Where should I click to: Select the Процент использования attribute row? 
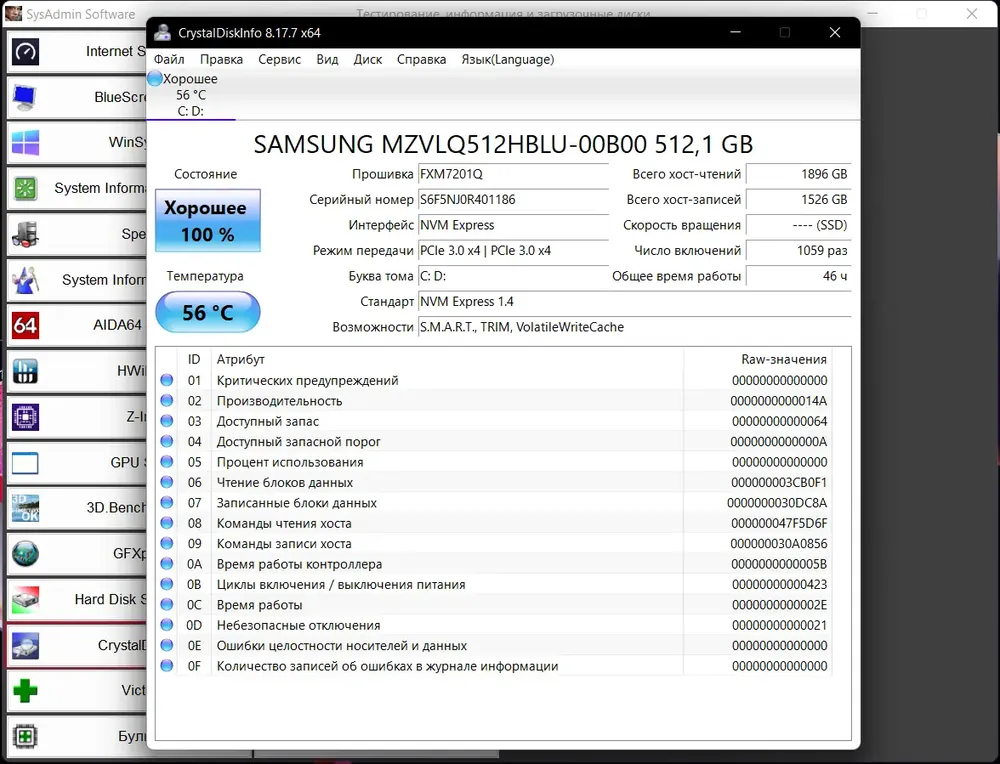[289, 462]
